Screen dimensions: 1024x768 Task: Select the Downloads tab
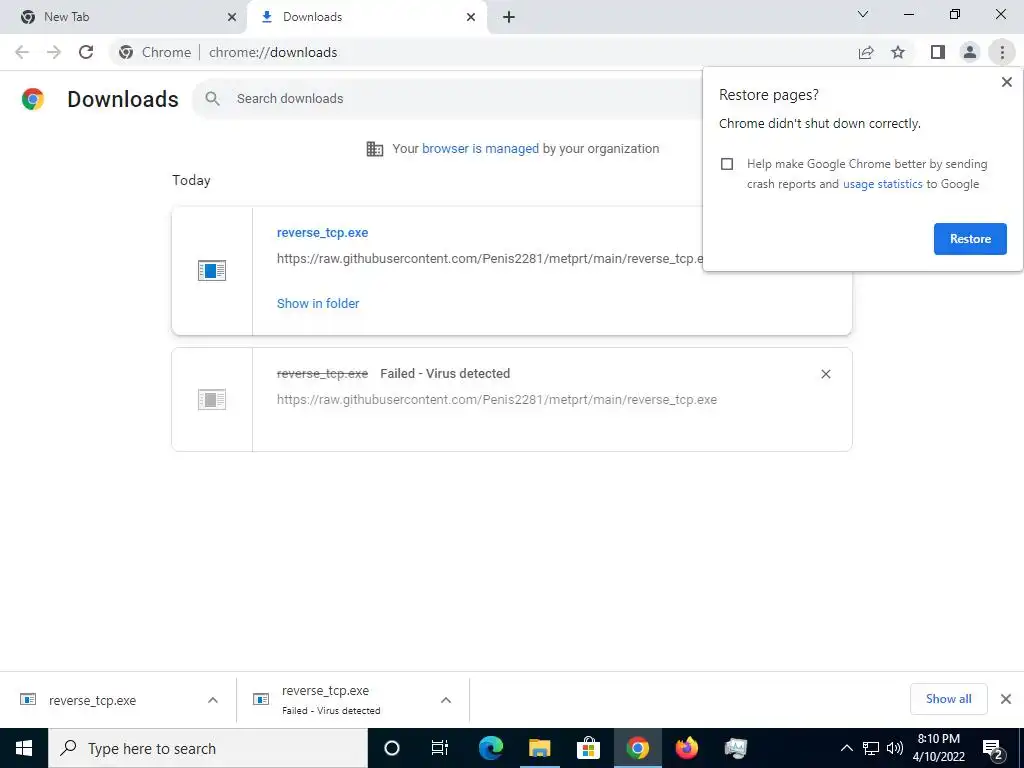[x=367, y=17]
